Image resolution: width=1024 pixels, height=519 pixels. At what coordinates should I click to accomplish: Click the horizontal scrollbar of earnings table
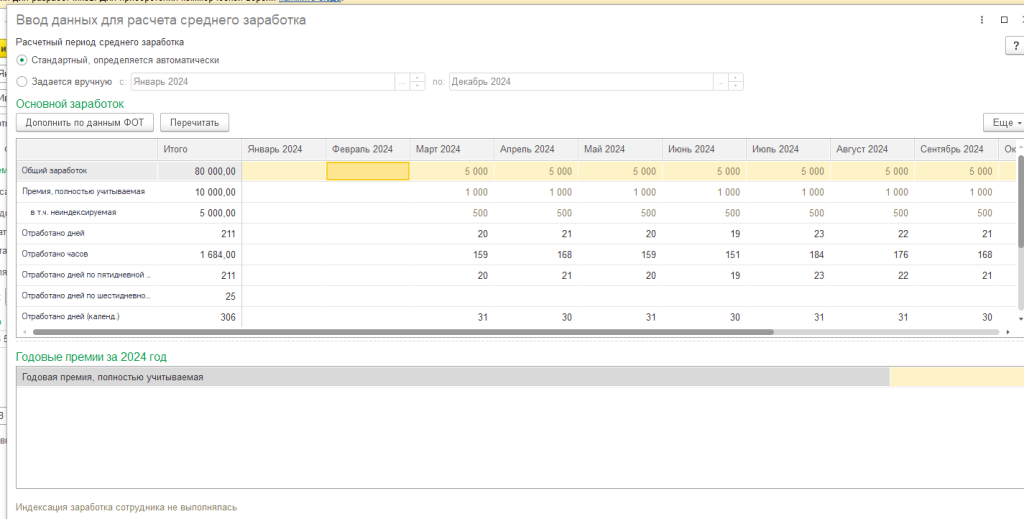click(x=403, y=332)
